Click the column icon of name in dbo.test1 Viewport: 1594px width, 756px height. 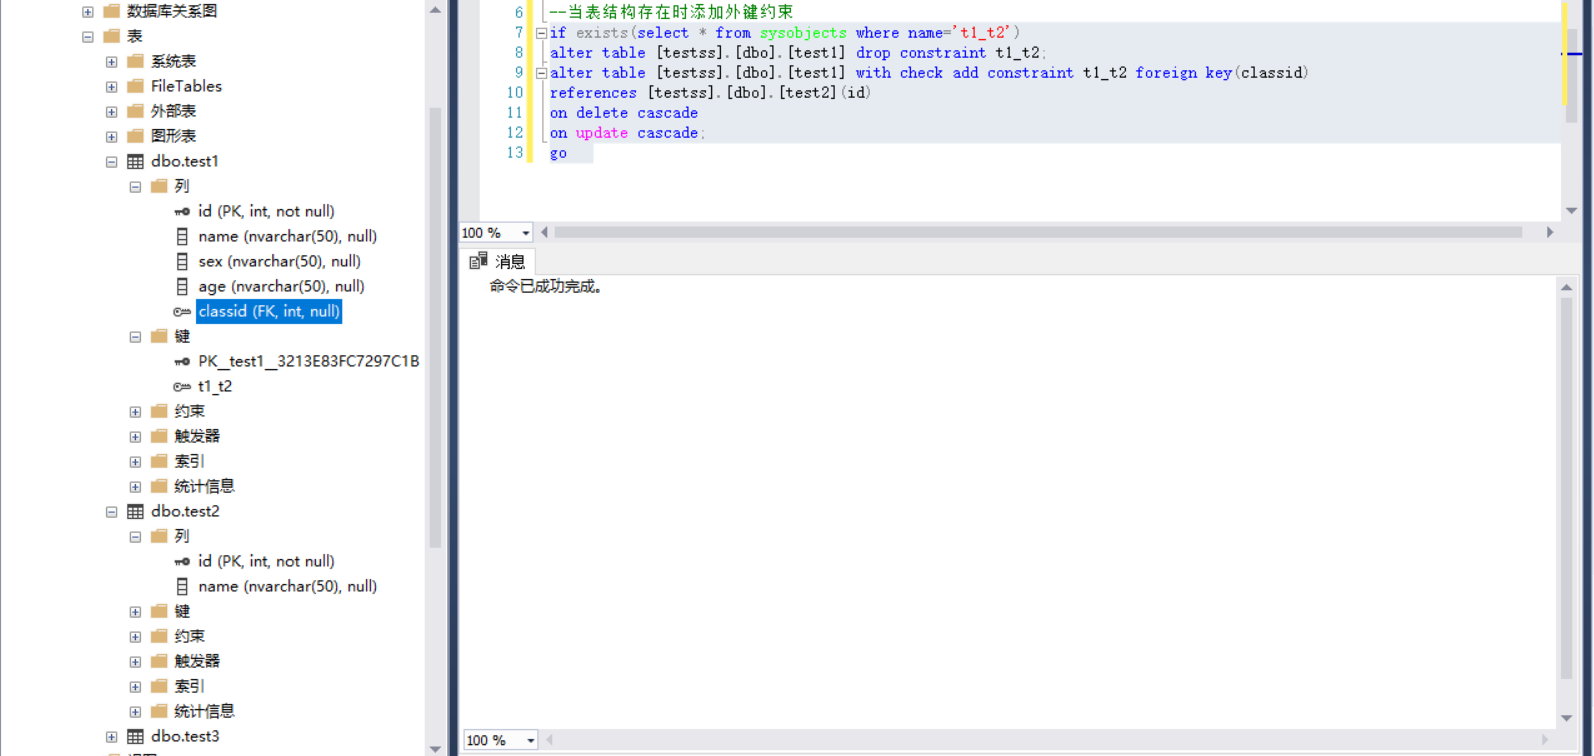coord(182,236)
